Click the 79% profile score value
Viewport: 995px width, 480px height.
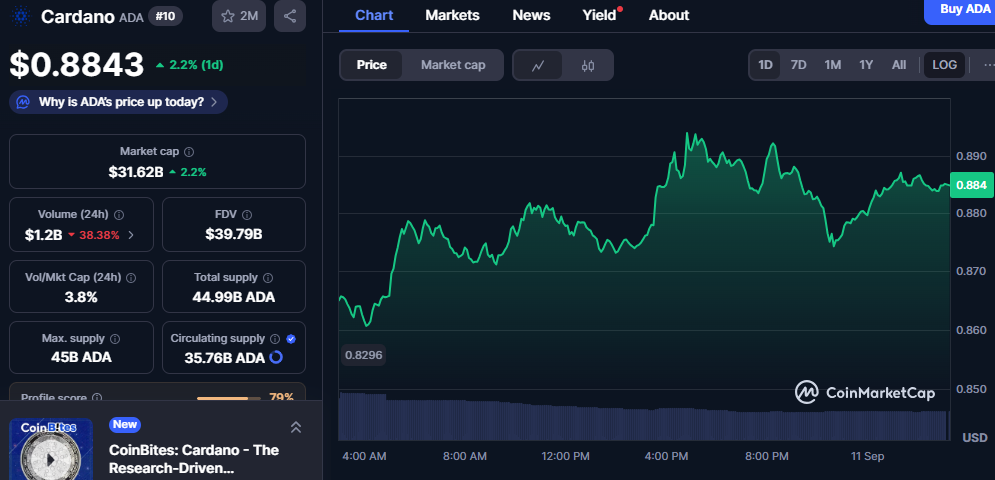tap(281, 397)
